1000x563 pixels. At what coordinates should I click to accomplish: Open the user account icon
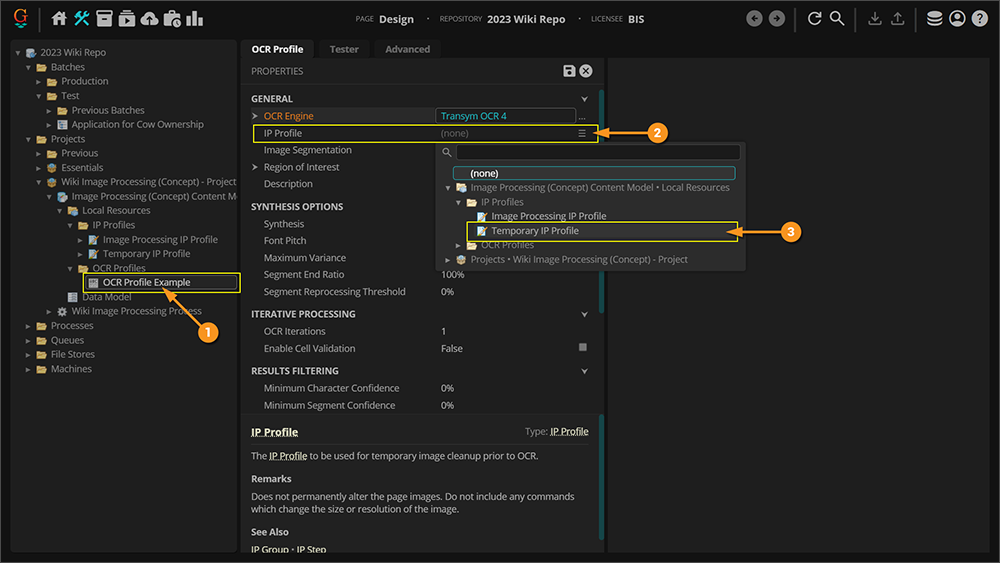tap(957, 19)
